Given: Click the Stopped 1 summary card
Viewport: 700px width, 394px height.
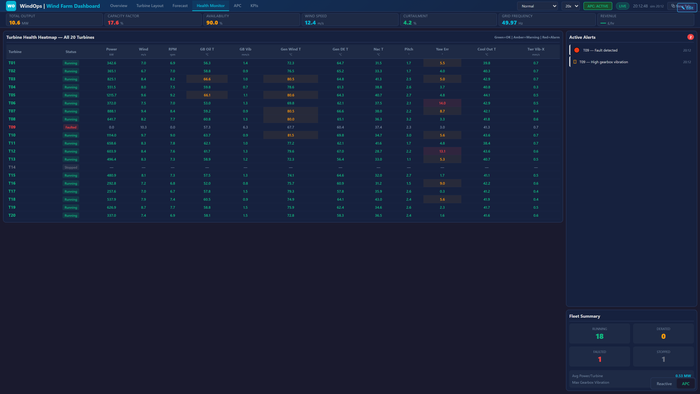Looking at the screenshot, I should tap(663, 357).
